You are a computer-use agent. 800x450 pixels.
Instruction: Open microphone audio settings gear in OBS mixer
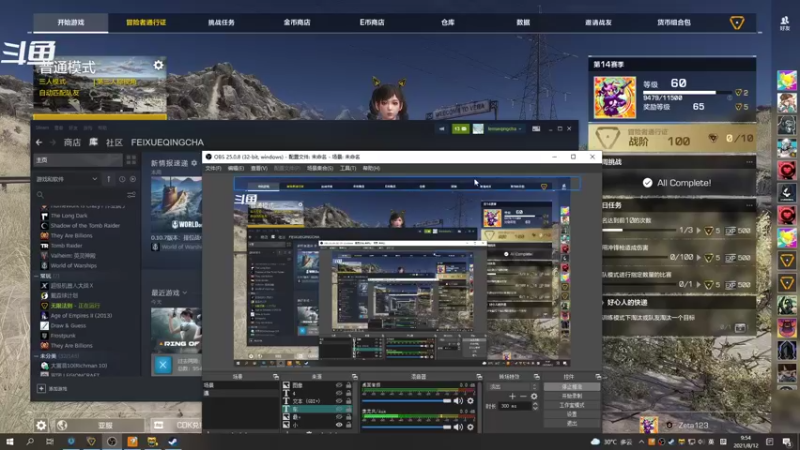[x=470, y=427]
